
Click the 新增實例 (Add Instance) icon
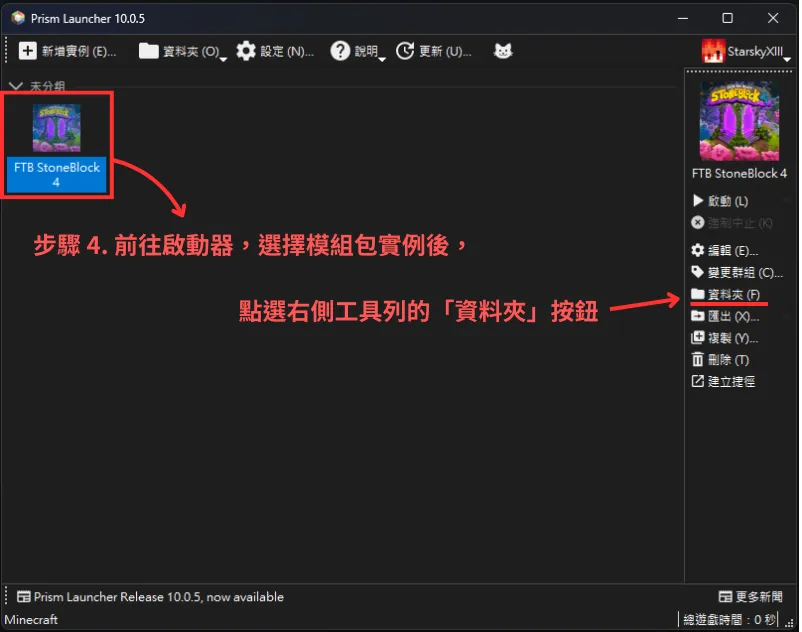pos(28,51)
